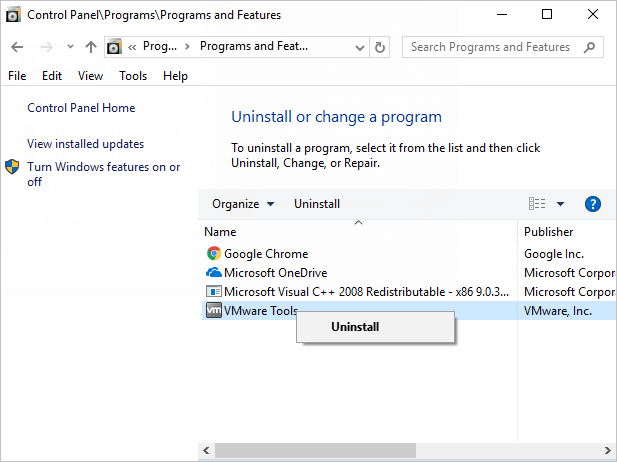Click the scrollbar left arrow
The width and height of the screenshot is (617, 462).
pos(206,450)
